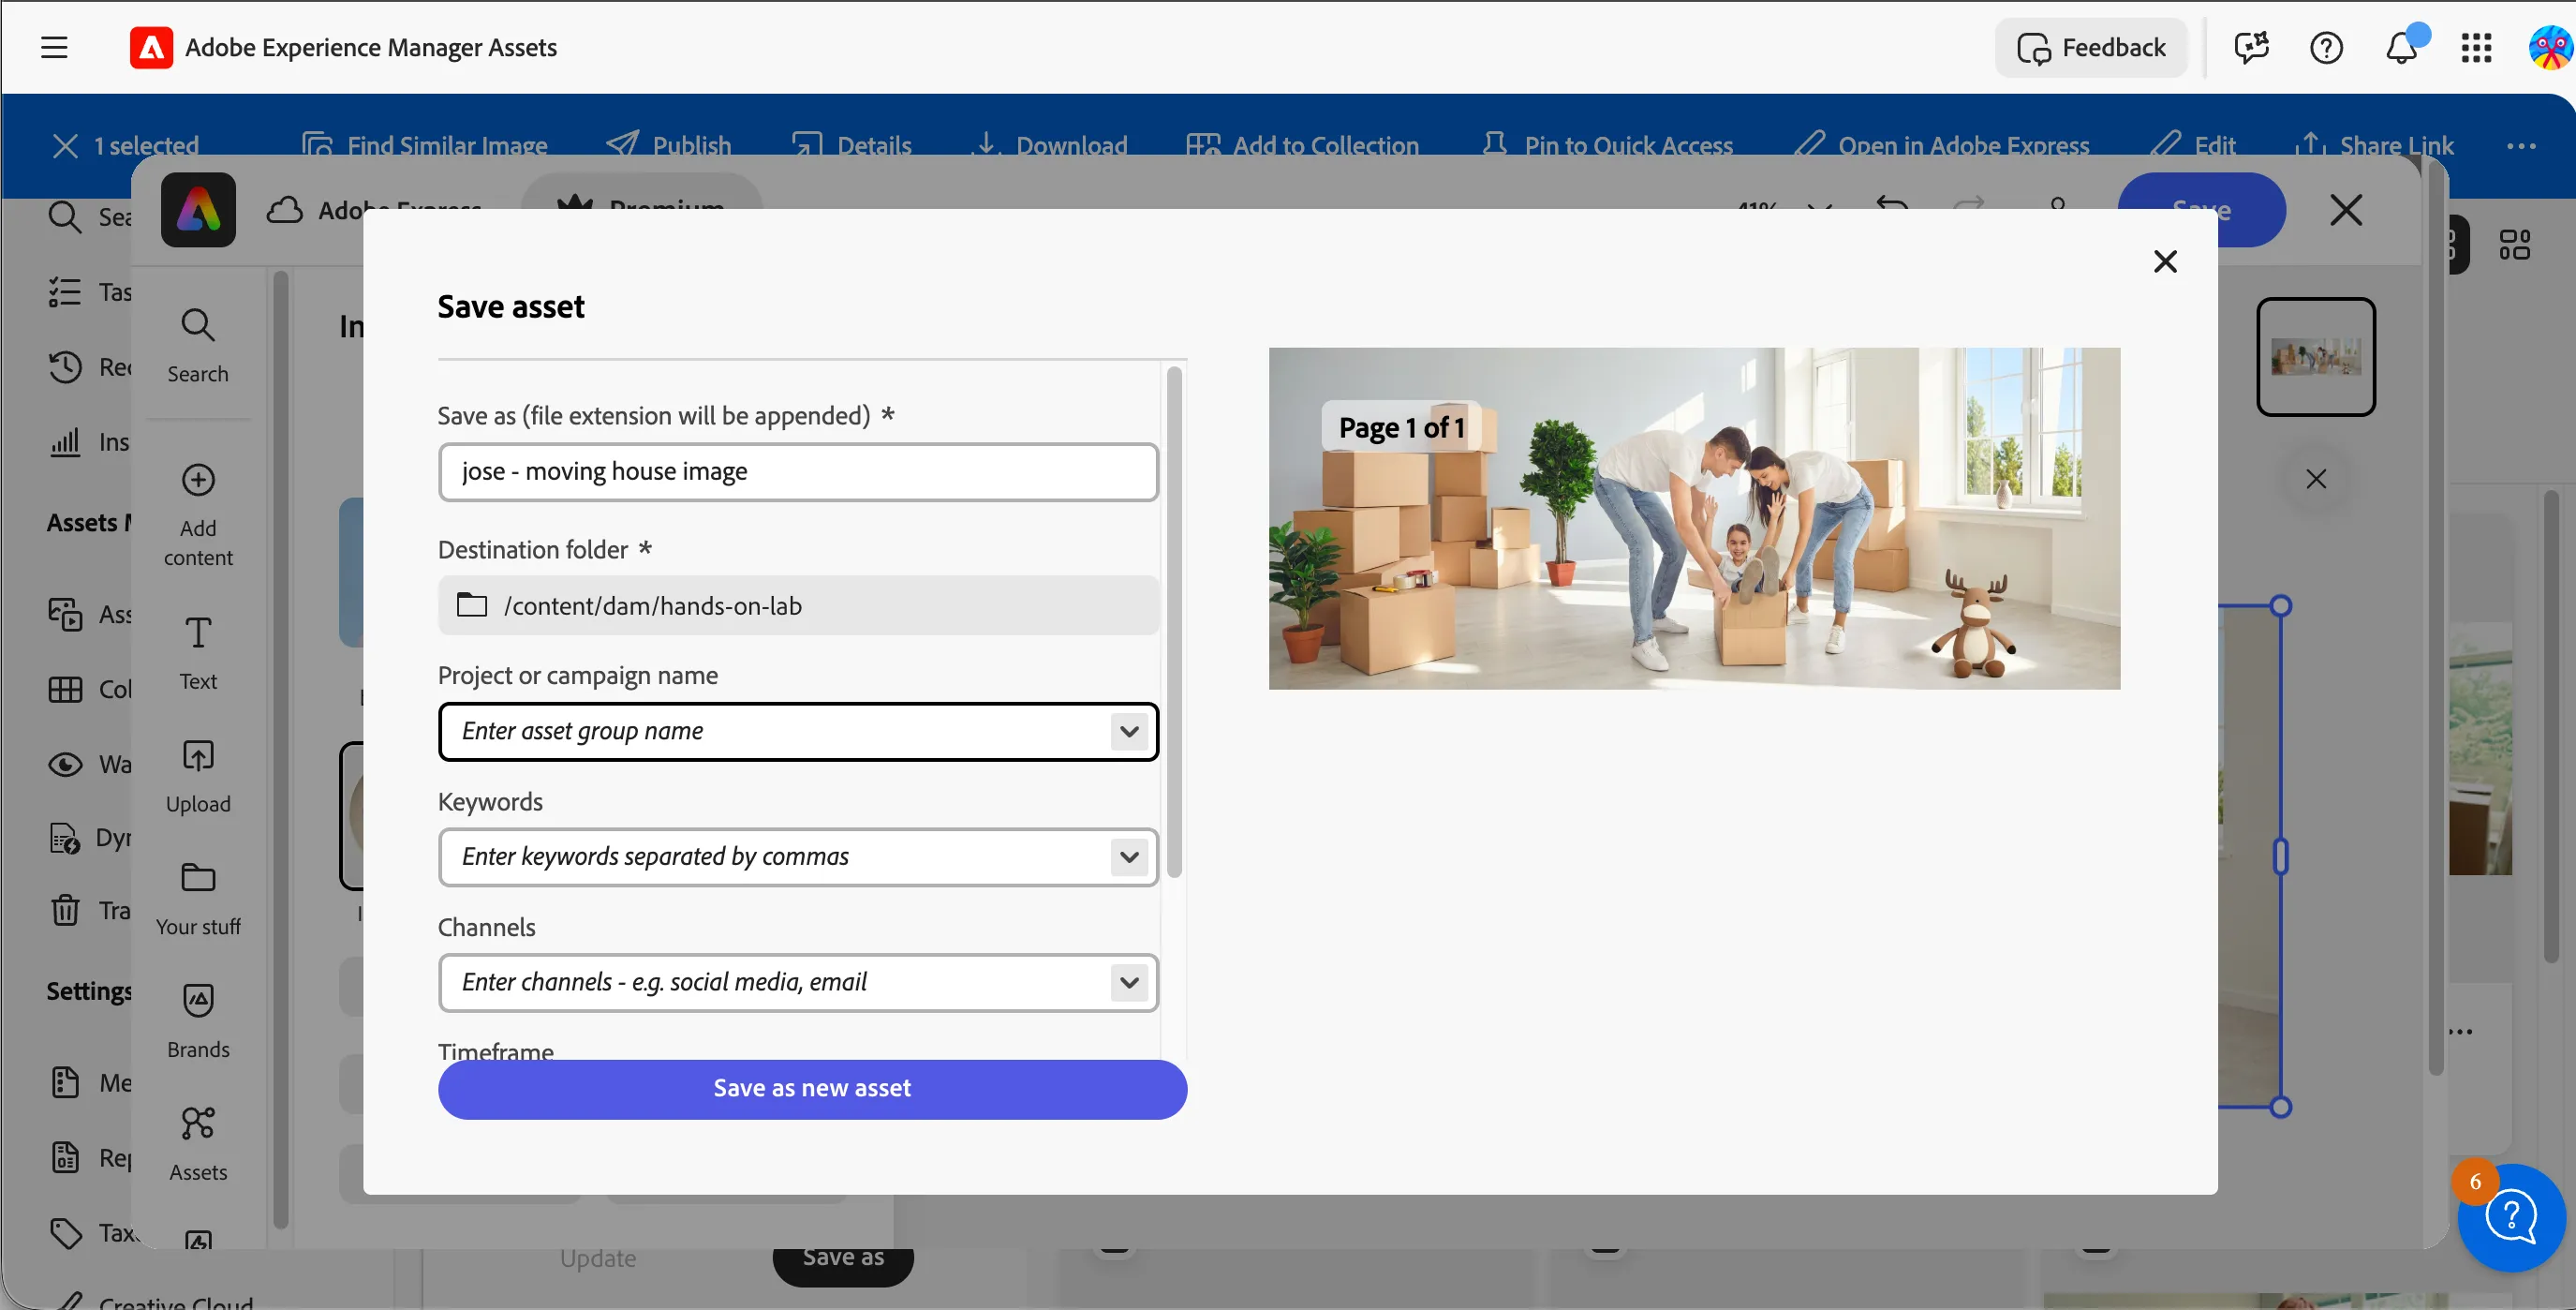Viewport: 2576px width, 1310px height.
Task: Open the cloud Adobe Express document icon
Action: coord(285,210)
